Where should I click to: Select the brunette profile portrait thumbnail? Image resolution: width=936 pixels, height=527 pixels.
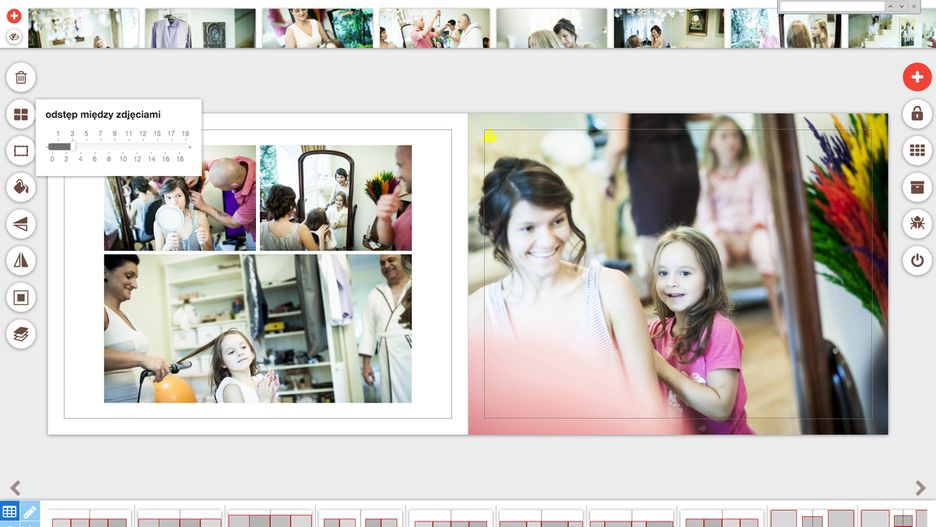552,28
